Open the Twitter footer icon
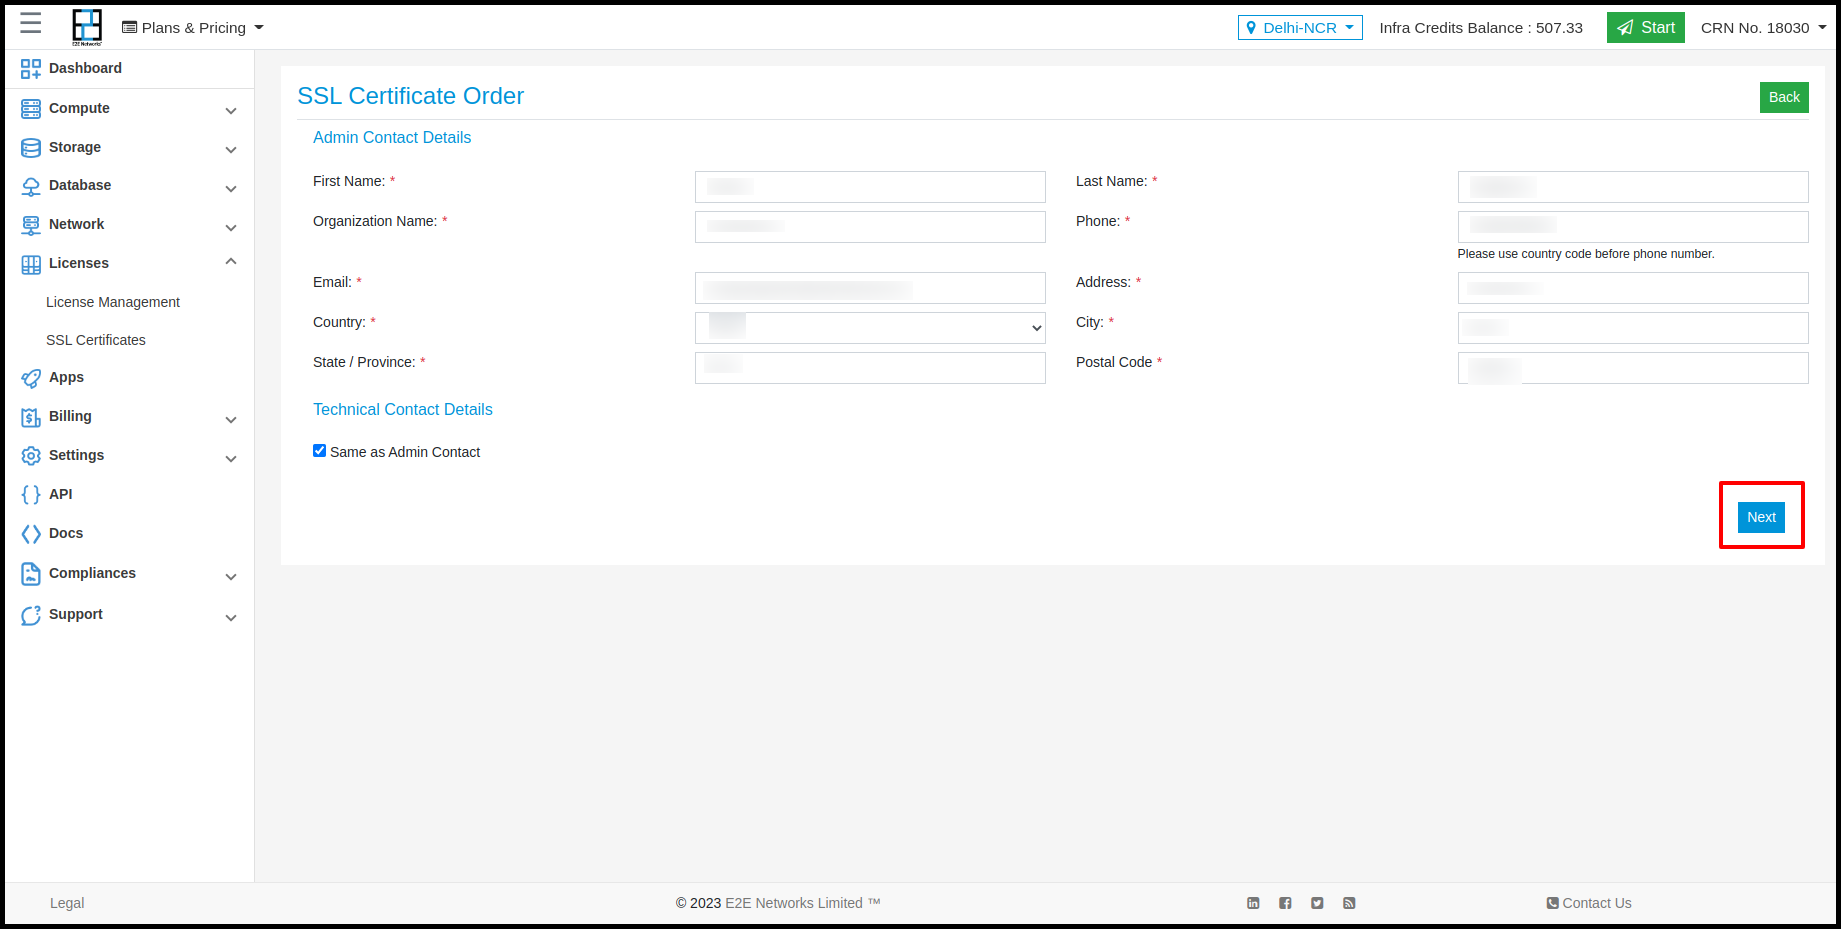Screen dimensions: 1841x929 1317,903
